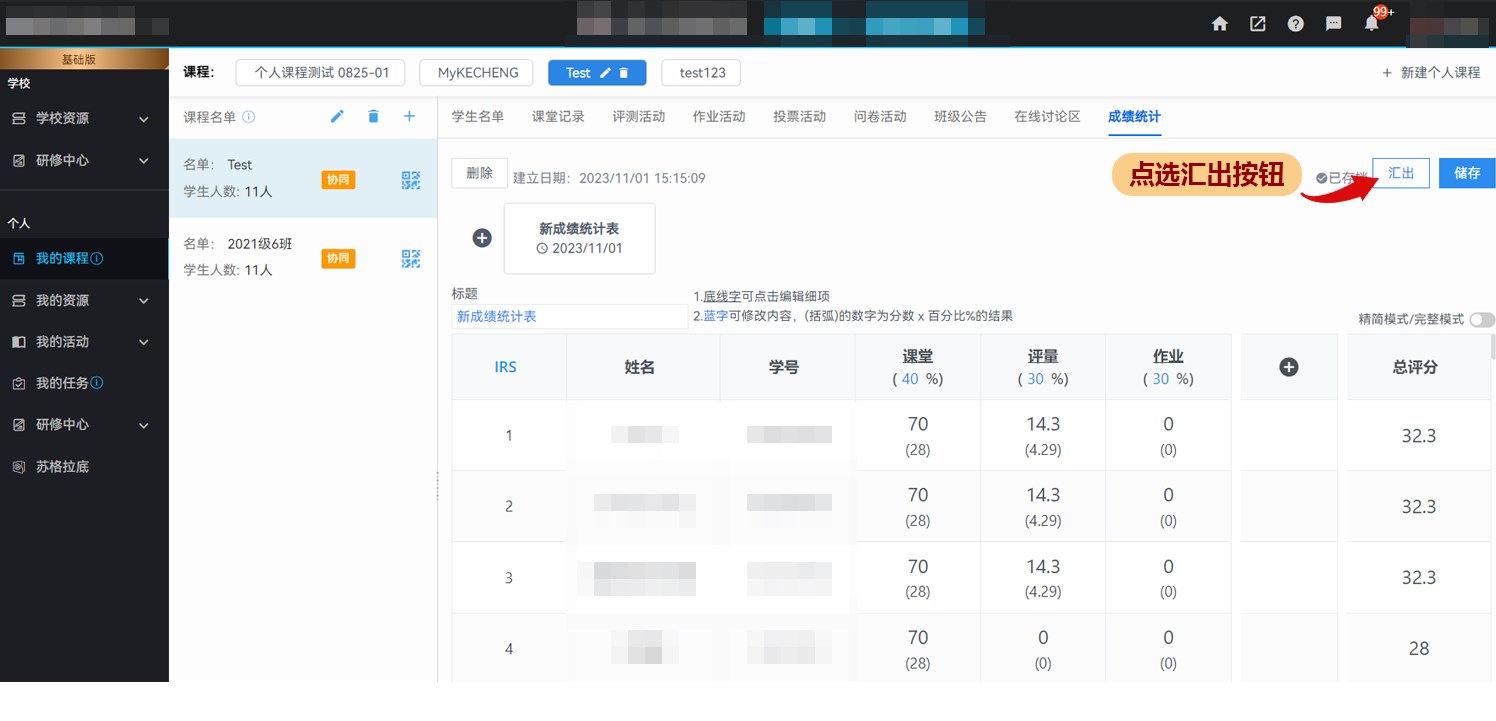Image resolution: width=1496 pixels, height=721 pixels.
Task: Select the 新成绩统计表 card thumbnail
Action: 579,238
